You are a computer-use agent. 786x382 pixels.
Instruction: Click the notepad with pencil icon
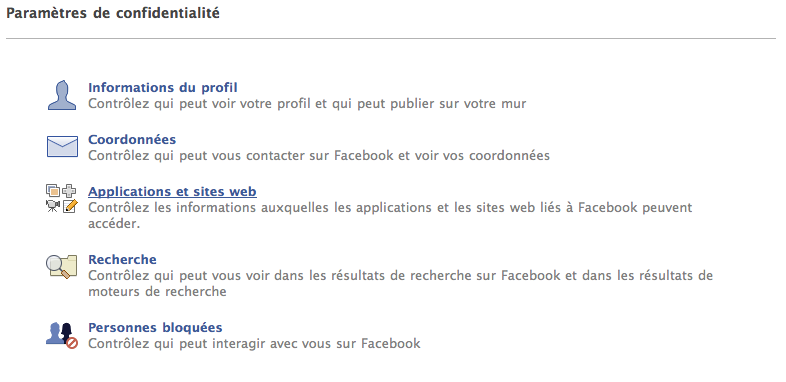(x=69, y=206)
